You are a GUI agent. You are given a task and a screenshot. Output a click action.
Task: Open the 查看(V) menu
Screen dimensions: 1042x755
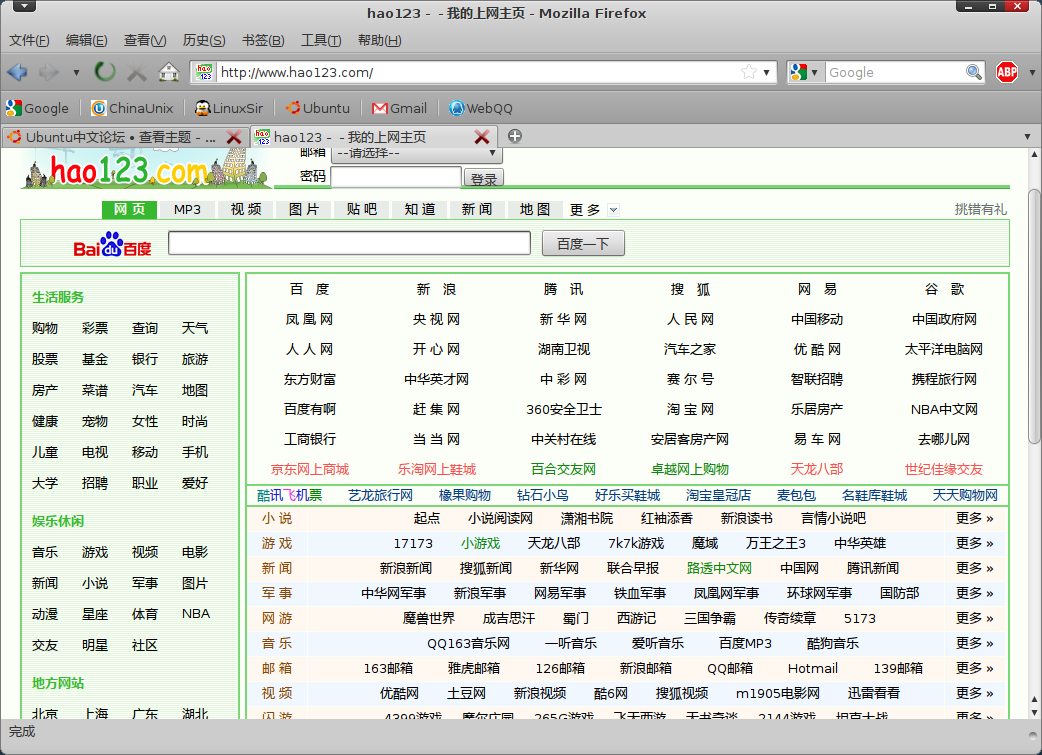pos(145,41)
